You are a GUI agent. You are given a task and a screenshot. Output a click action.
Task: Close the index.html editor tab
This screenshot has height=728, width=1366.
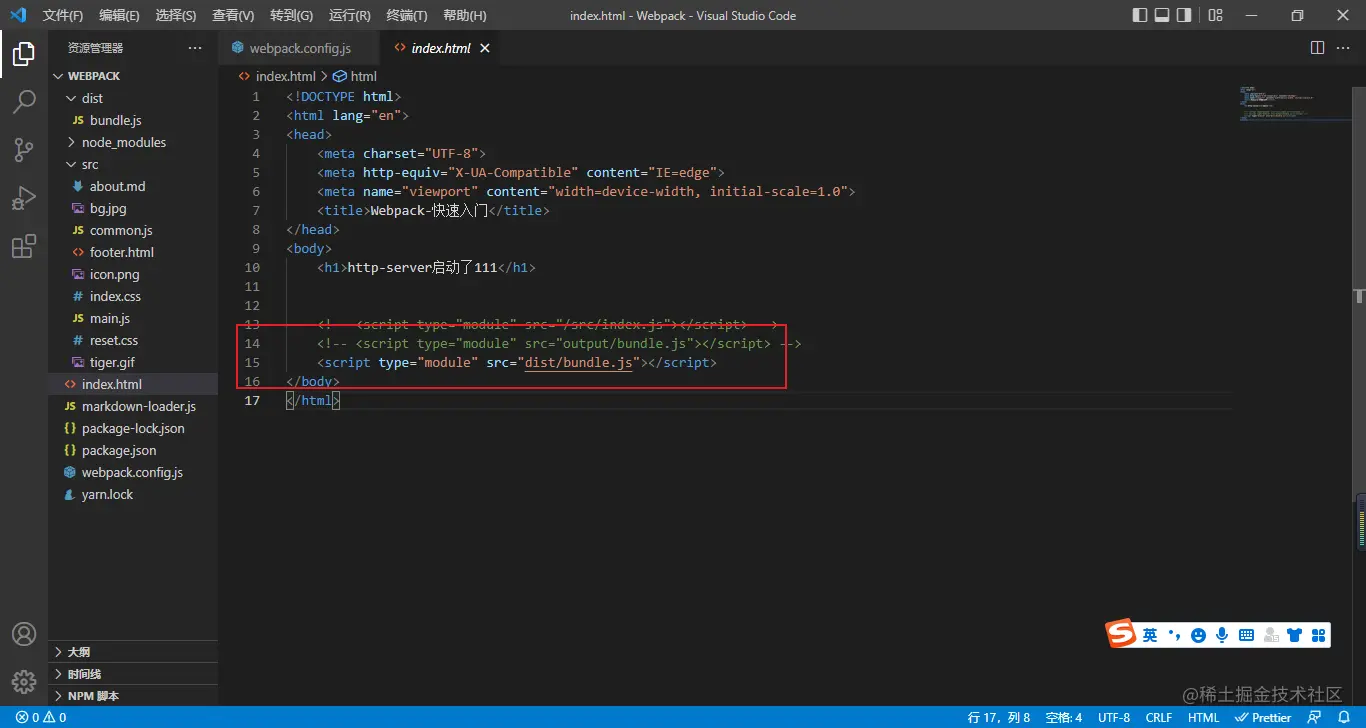pyautogui.click(x=485, y=48)
